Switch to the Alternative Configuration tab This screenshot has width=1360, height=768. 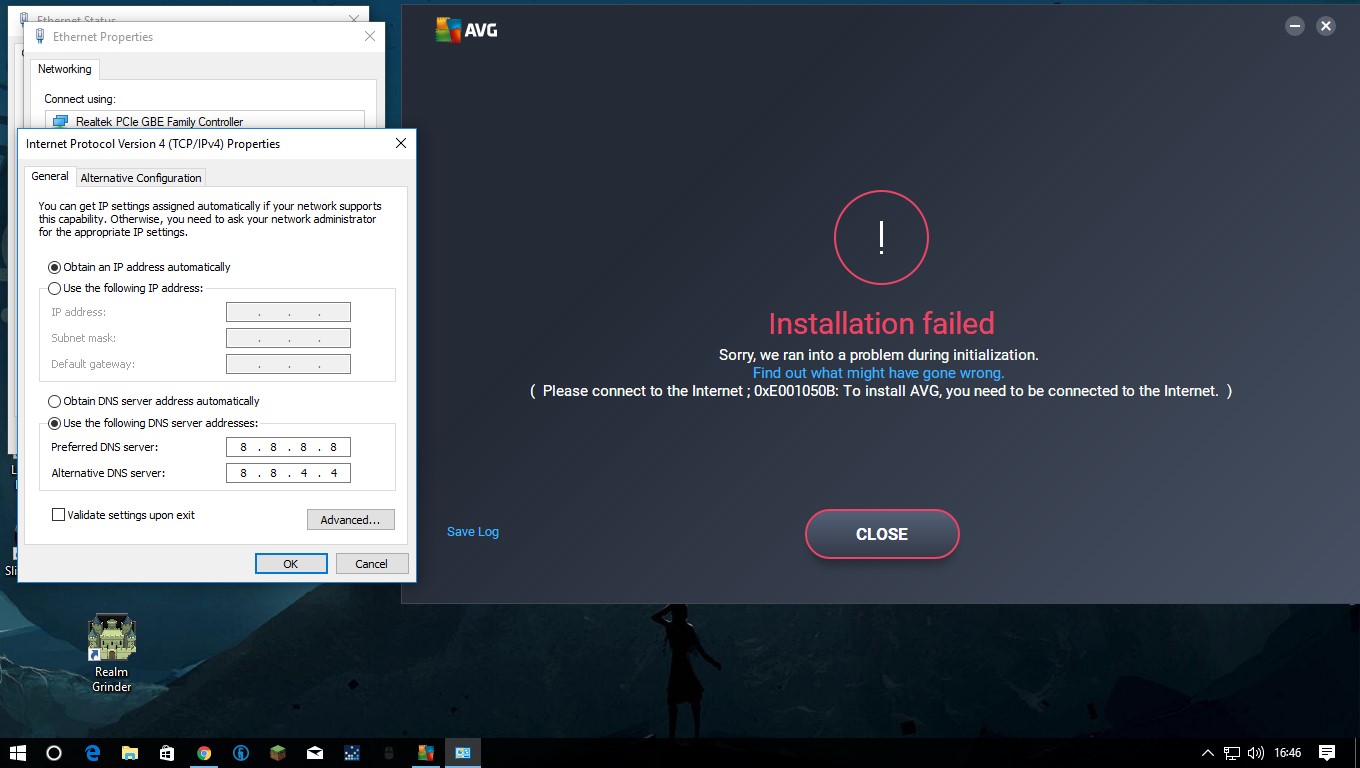point(141,178)
